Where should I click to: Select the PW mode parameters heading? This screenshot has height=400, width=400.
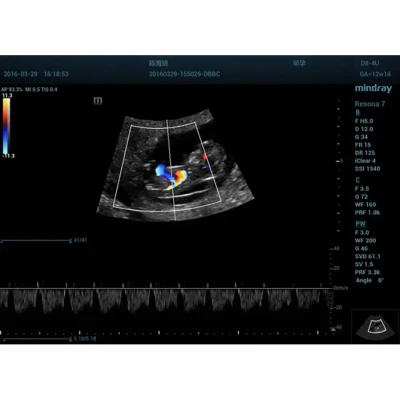[360, 224]
